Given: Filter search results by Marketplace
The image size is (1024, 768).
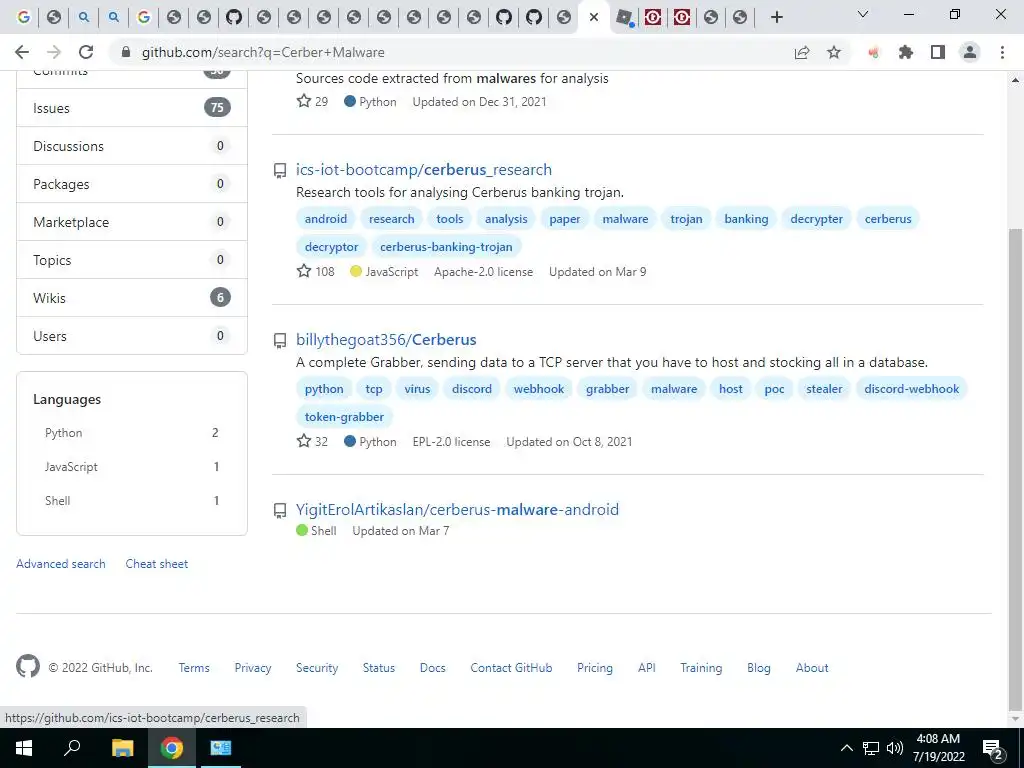Looking at the screenshot, I should pos(132,222).
